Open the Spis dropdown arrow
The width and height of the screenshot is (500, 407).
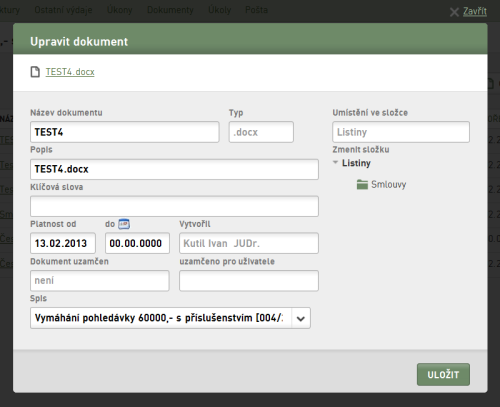(301, 318)
